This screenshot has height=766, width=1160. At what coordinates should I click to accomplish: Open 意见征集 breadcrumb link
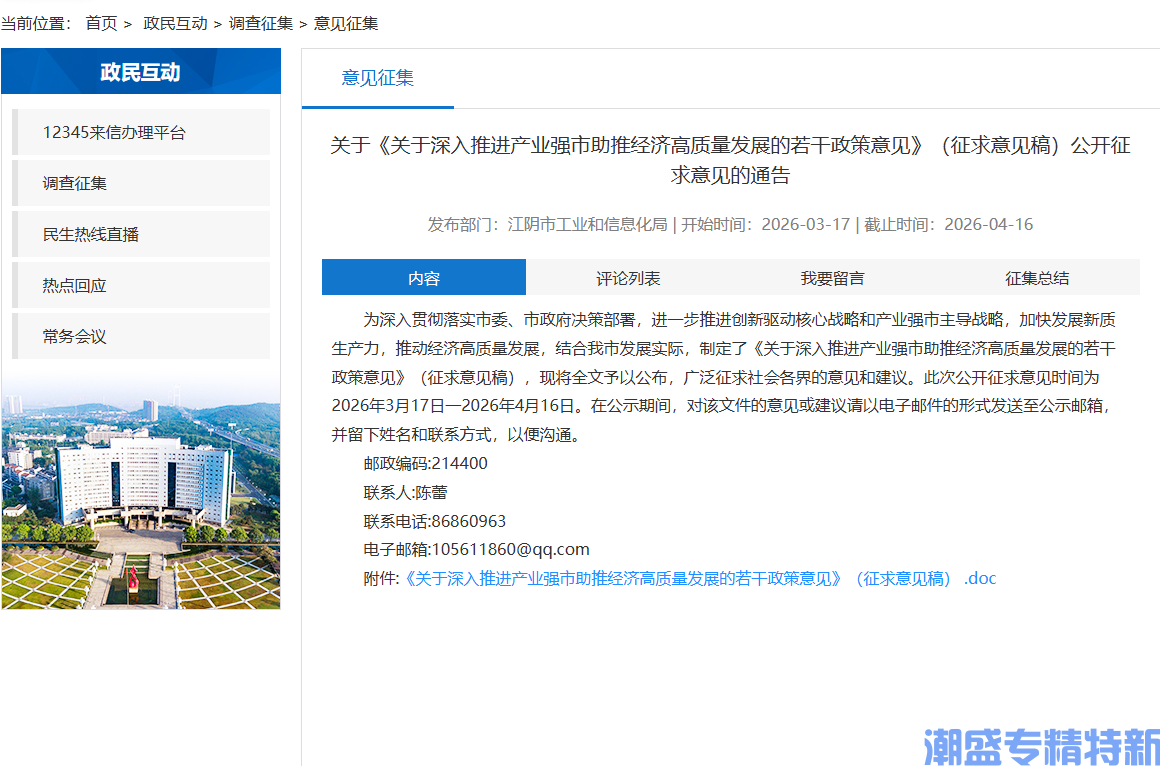point(345,23)
